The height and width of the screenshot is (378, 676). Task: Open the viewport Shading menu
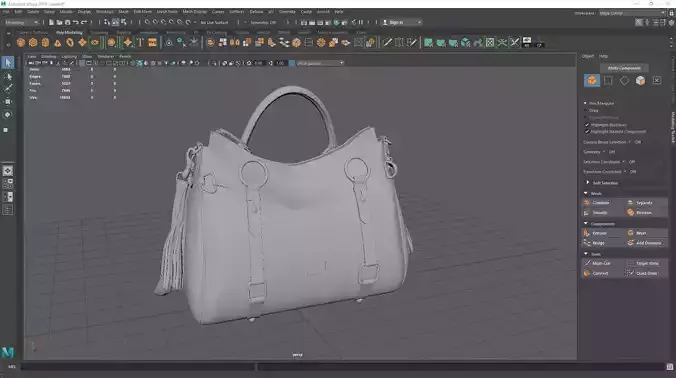coord(49,56)
